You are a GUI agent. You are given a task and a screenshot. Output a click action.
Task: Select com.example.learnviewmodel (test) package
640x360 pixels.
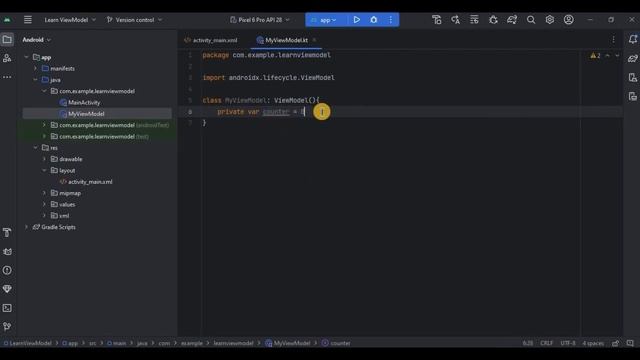(x=100, y=137)
